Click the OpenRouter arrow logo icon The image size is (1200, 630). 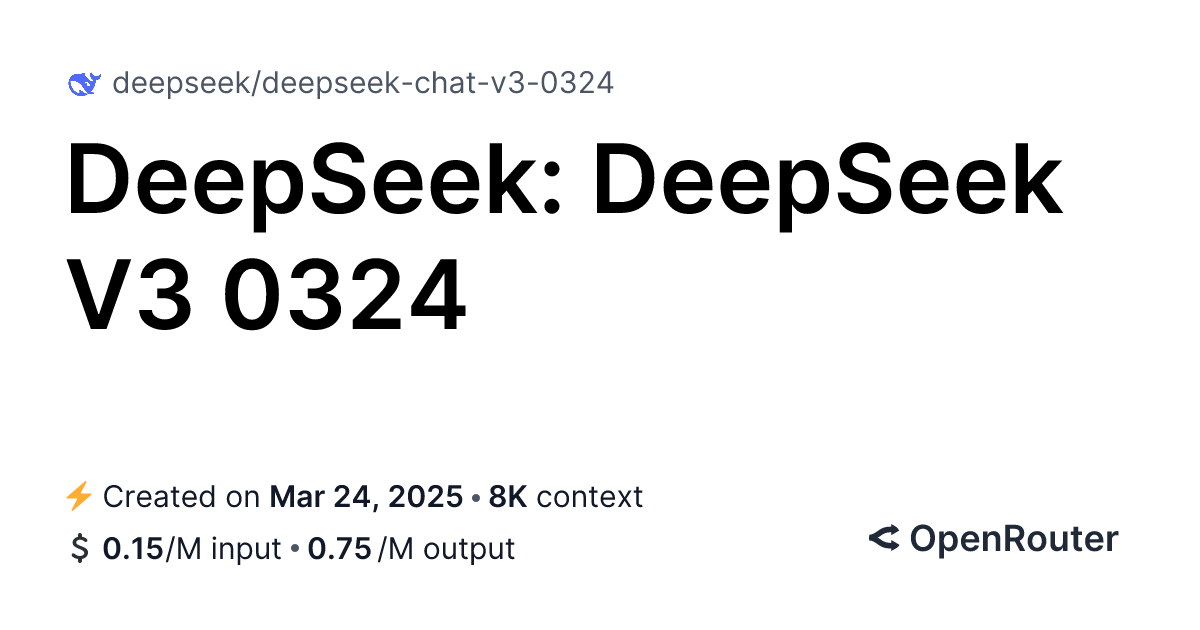point(884,540)
